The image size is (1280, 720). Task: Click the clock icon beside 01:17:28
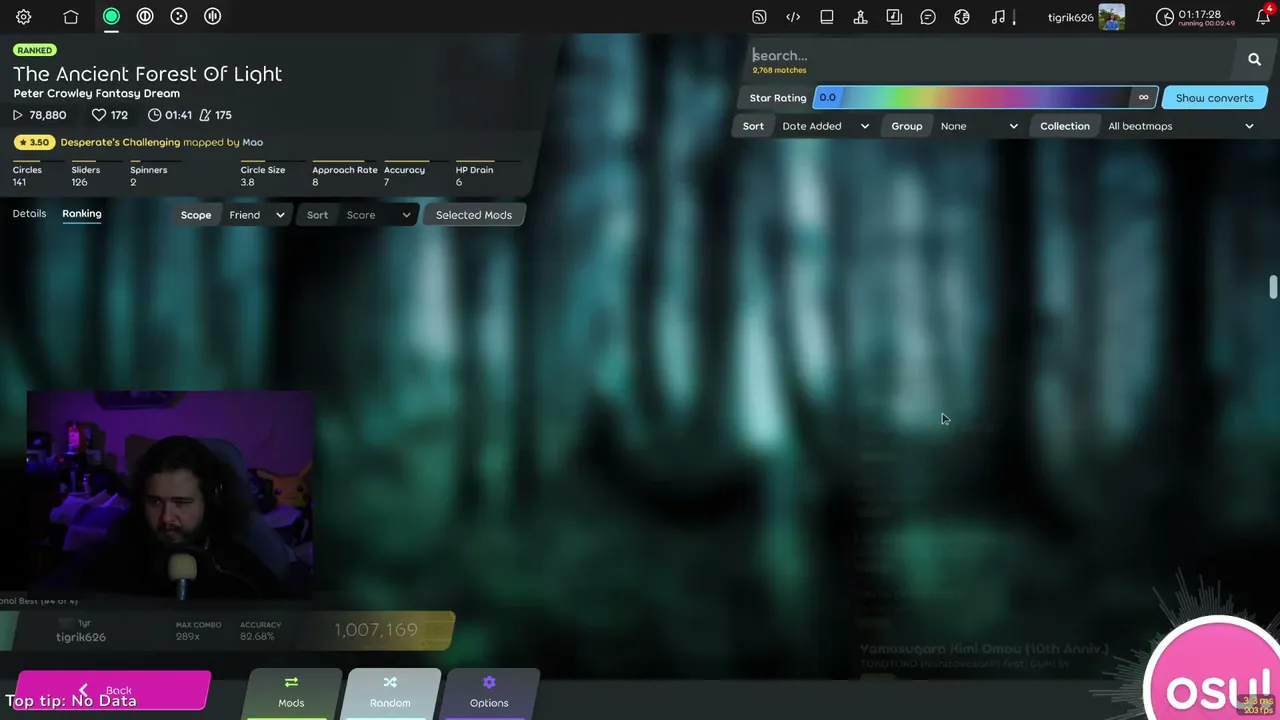click(1165, 17)
